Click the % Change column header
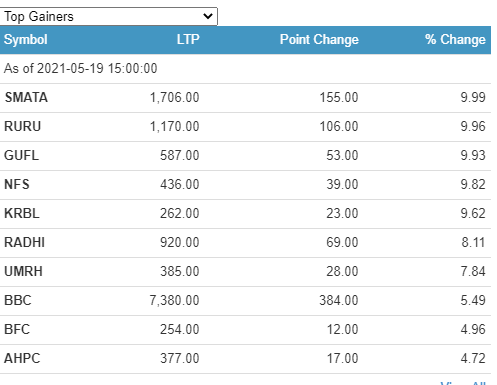This screenshot has height=385, width=497. [455, 39]
